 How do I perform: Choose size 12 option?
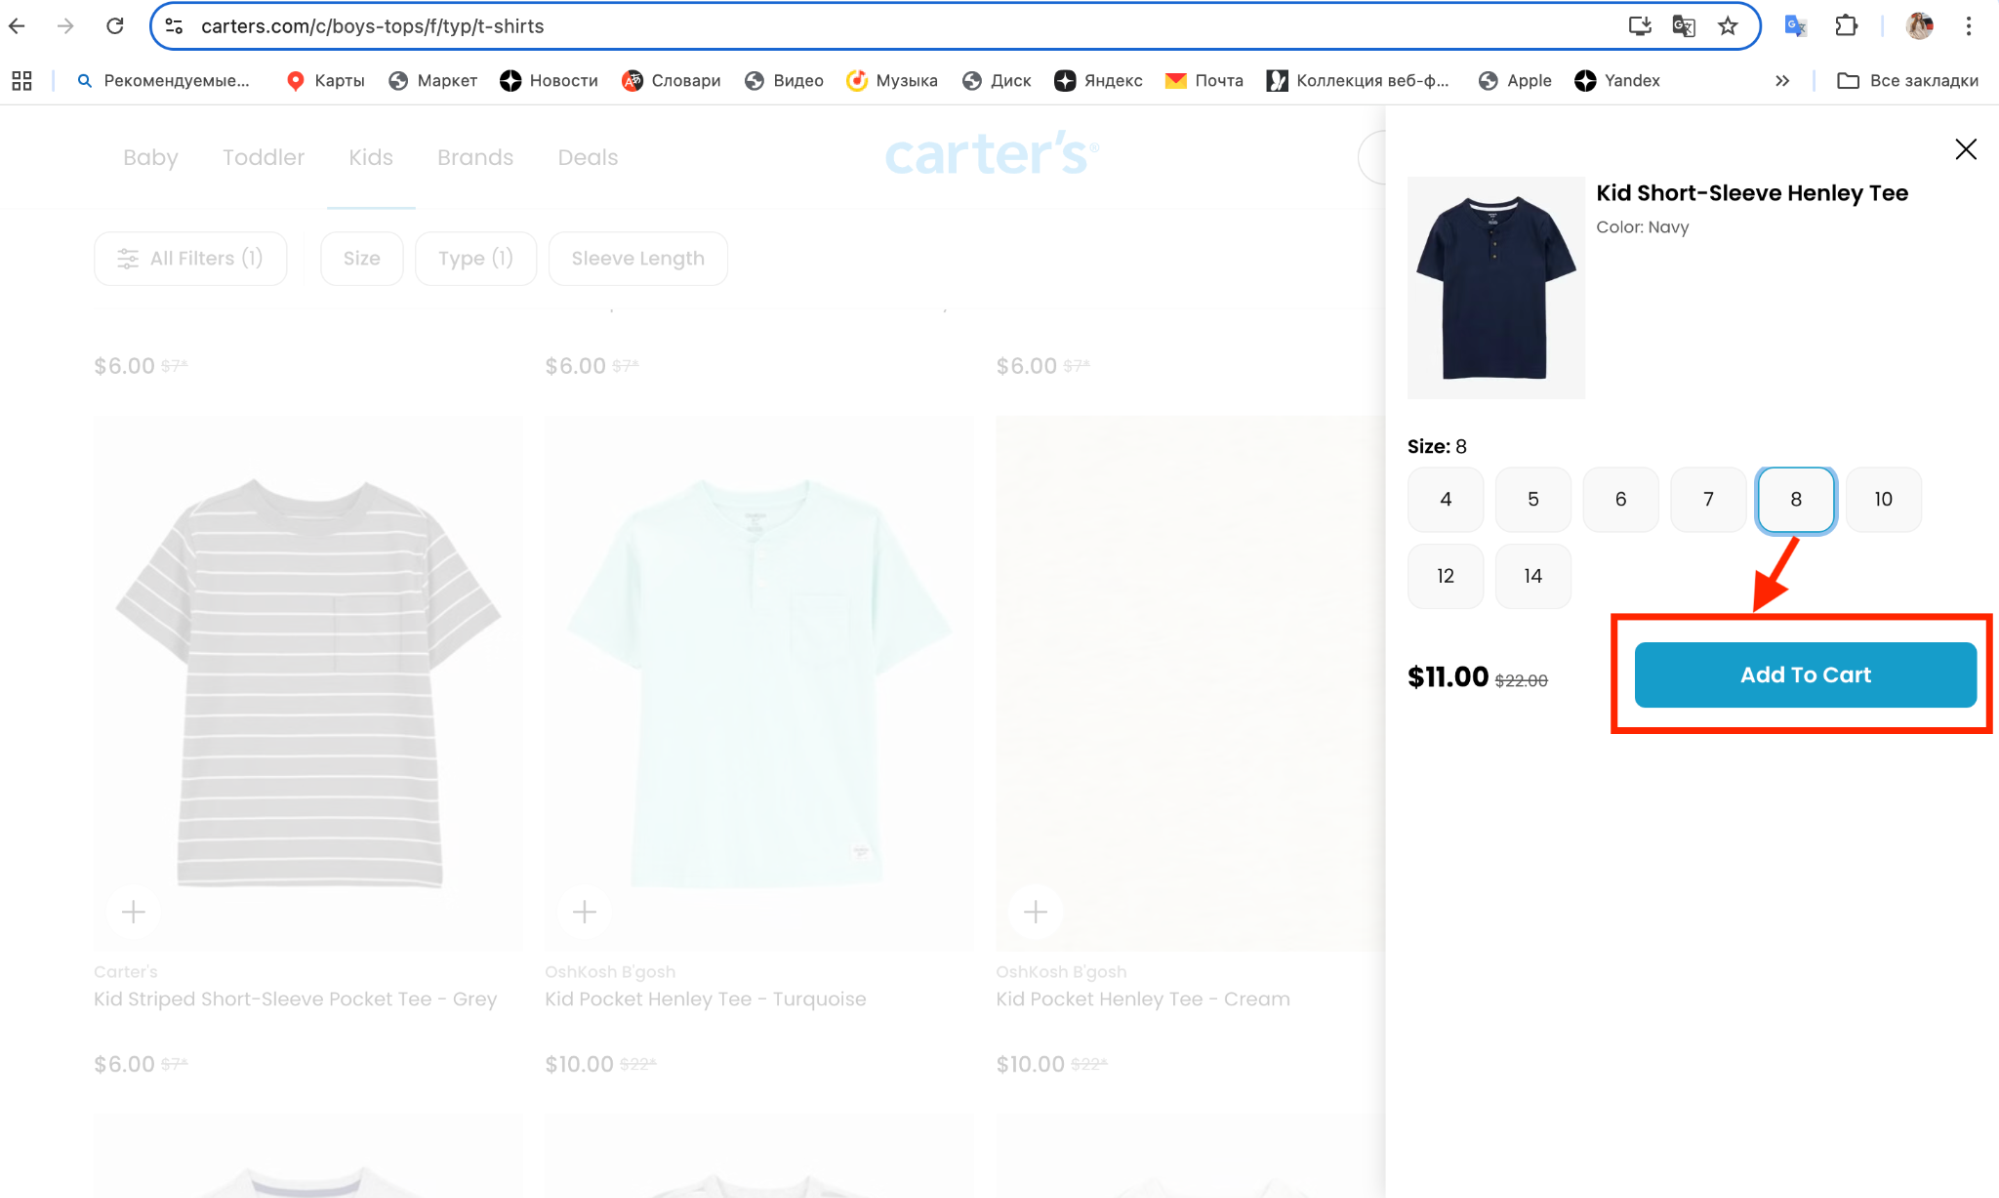pos(1445,576)
